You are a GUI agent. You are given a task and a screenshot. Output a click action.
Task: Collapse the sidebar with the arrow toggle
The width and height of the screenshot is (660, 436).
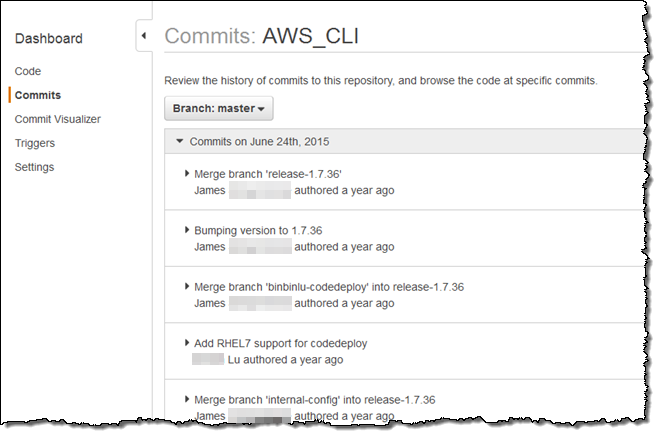click(x=143, y=36)
